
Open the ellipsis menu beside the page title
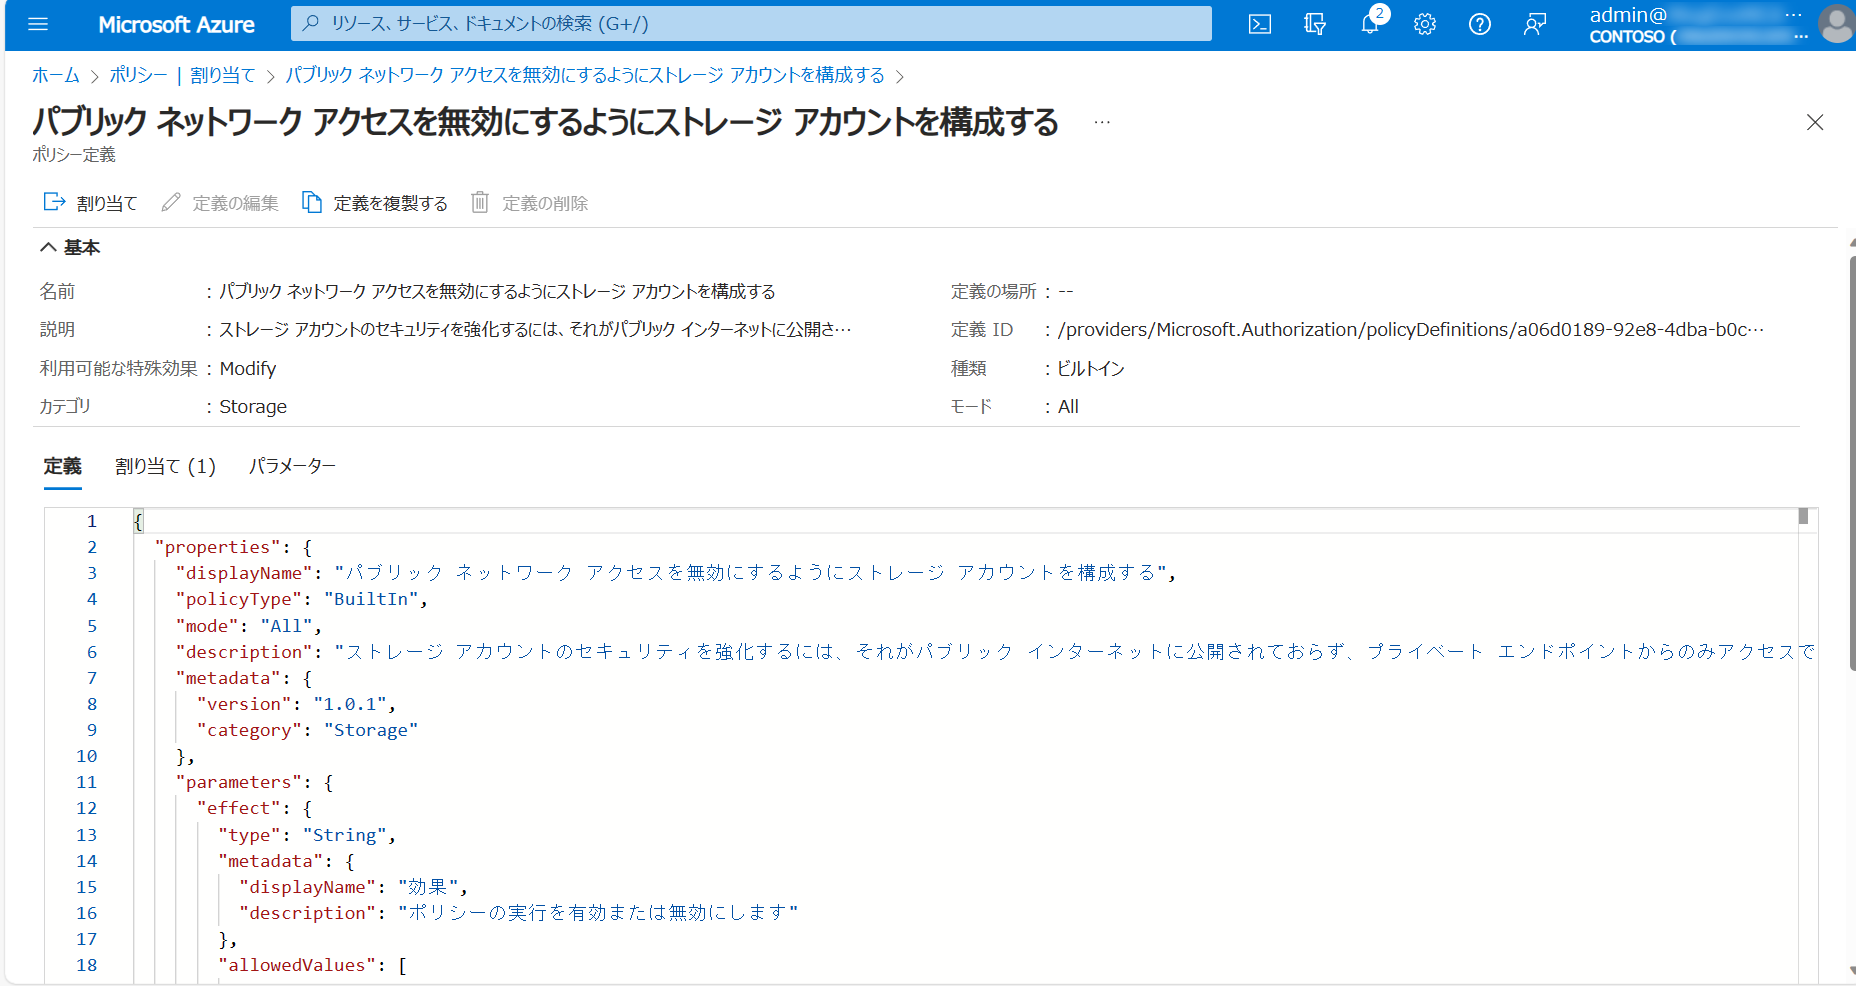1102,122
